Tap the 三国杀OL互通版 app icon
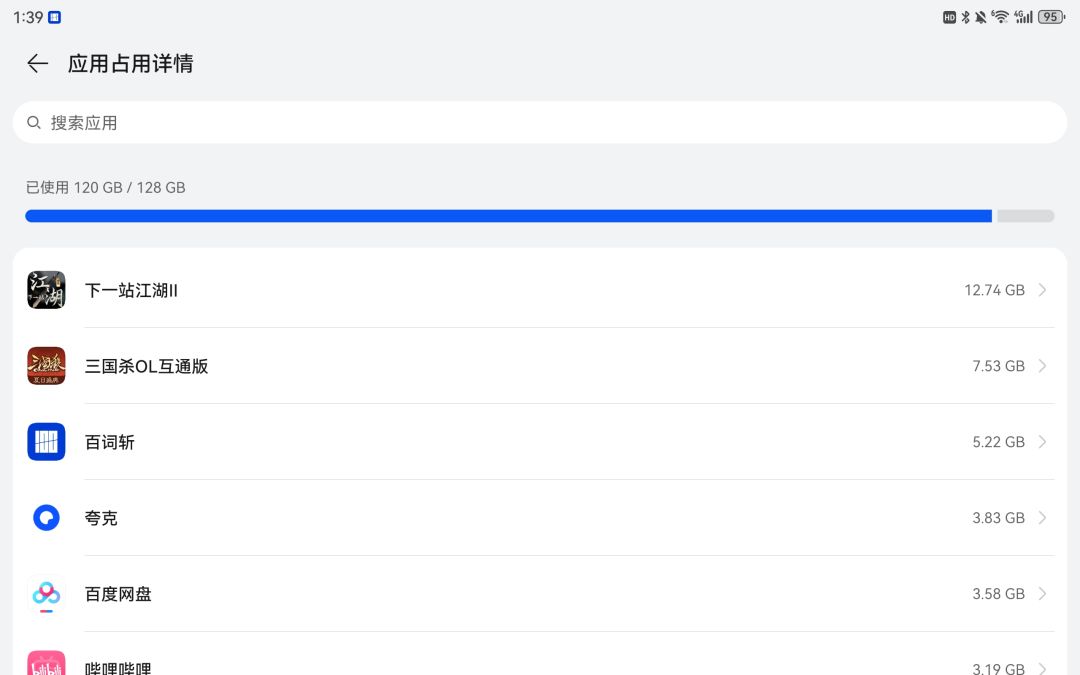This screenshot has height=675, width=1080. tap(46, 366)
